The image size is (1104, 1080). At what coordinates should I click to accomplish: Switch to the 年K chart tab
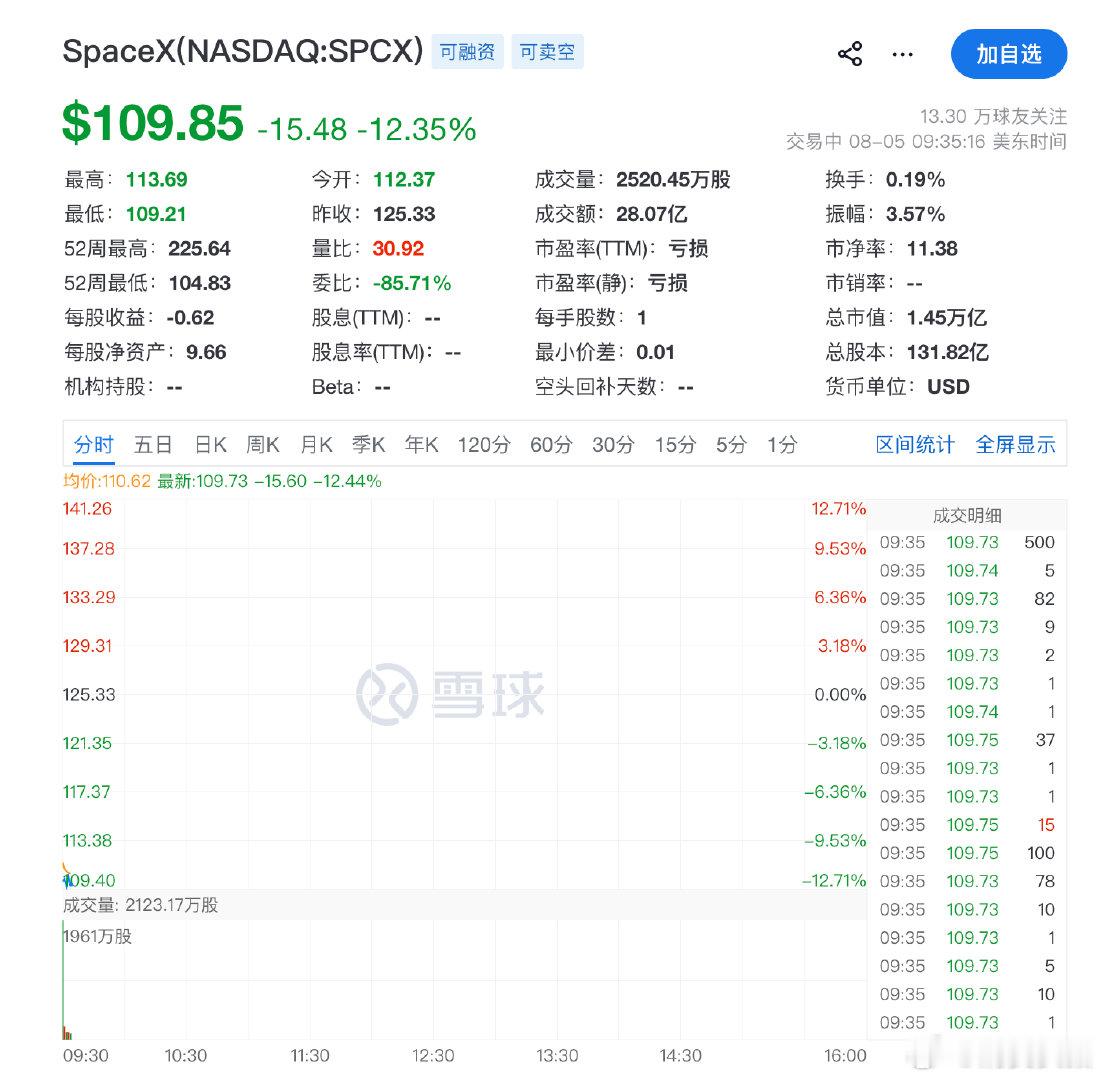coord(421,445)
